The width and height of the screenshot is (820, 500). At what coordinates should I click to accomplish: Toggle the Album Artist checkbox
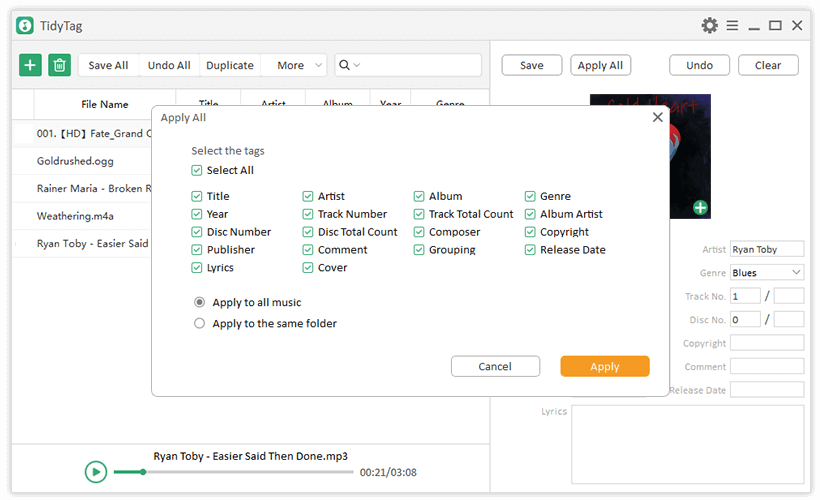coord(530,214)
